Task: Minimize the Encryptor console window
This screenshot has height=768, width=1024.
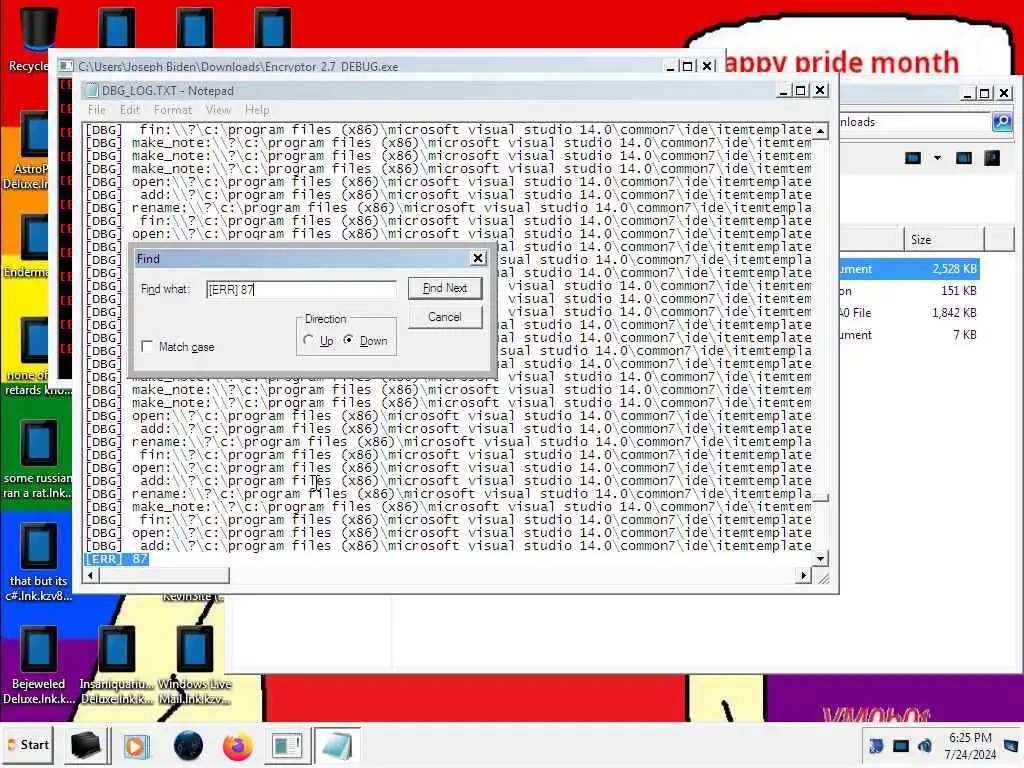Action: [x=671, y=66]
